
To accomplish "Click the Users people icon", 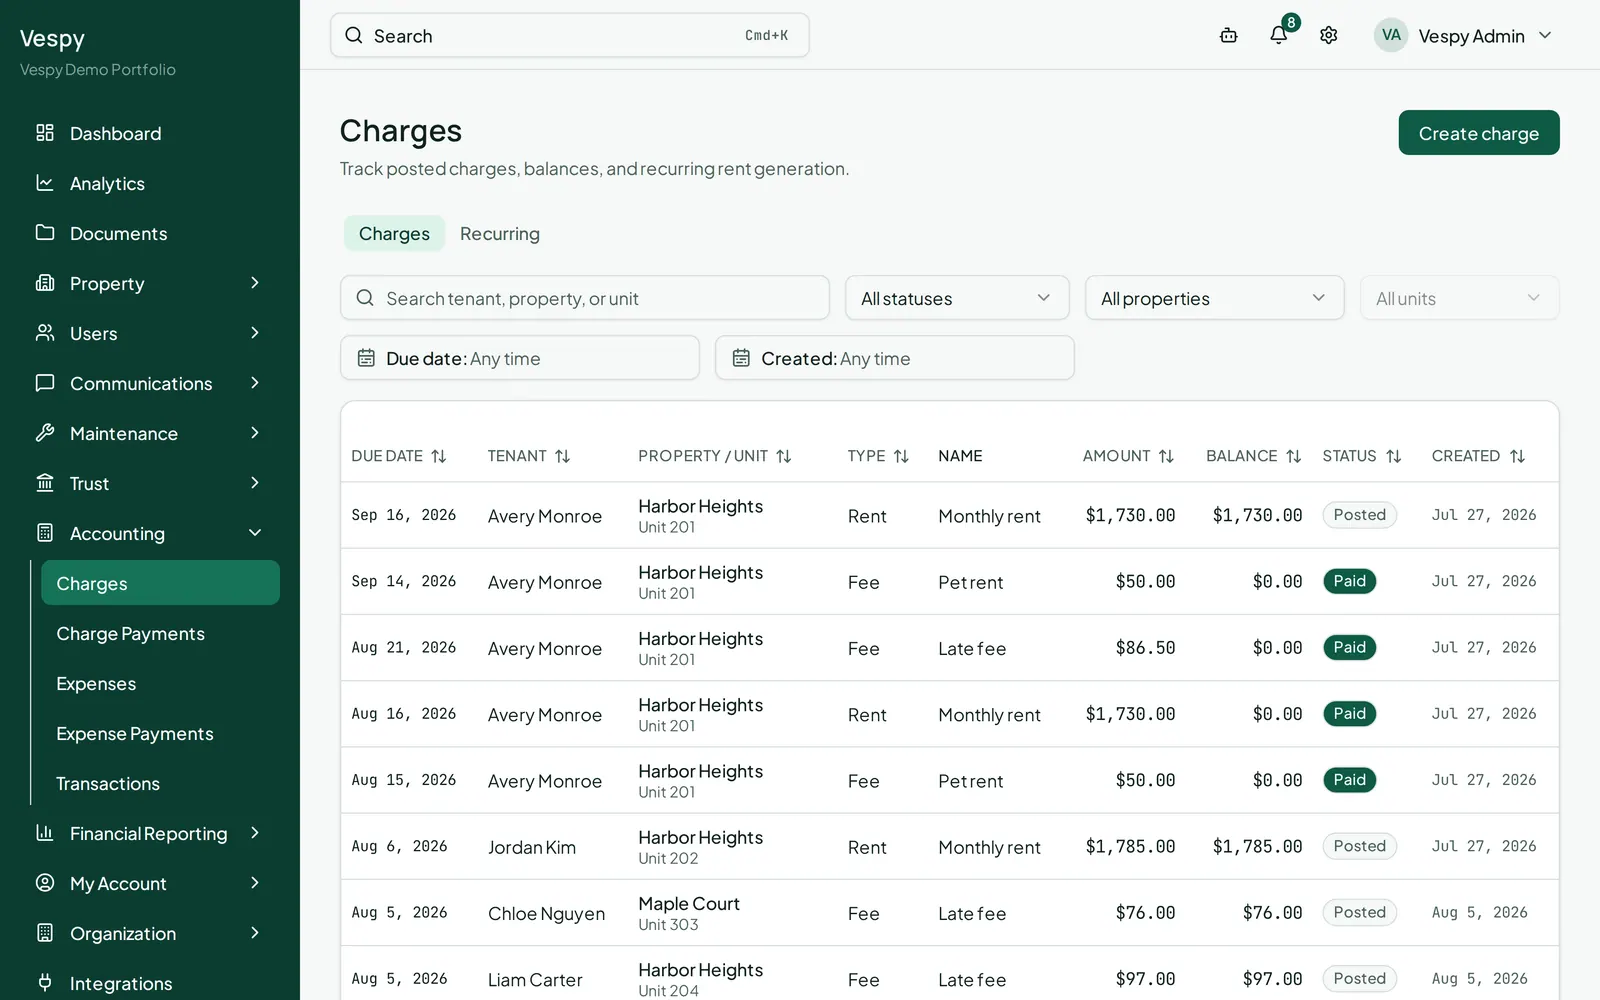I will pyautogui.click(x=45, y=333).
